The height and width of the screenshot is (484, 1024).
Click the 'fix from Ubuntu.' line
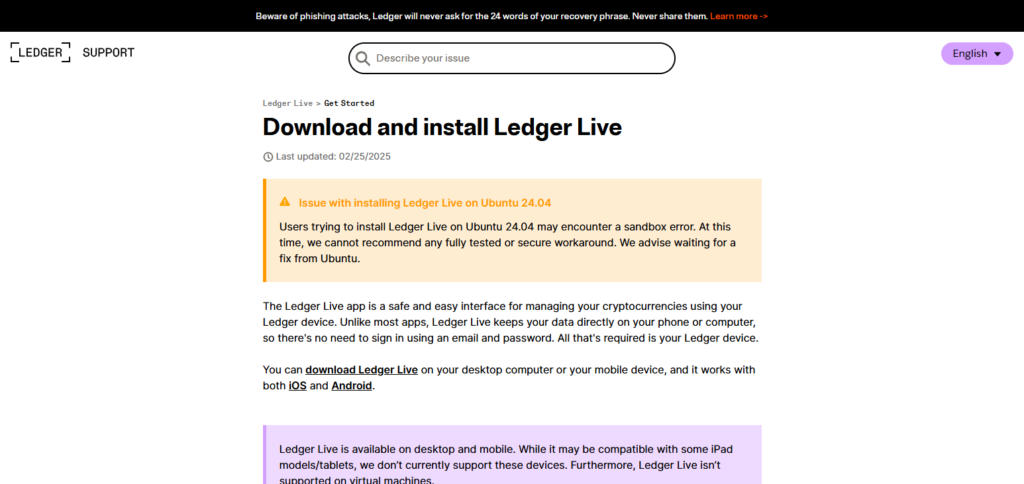coord(319,258)
